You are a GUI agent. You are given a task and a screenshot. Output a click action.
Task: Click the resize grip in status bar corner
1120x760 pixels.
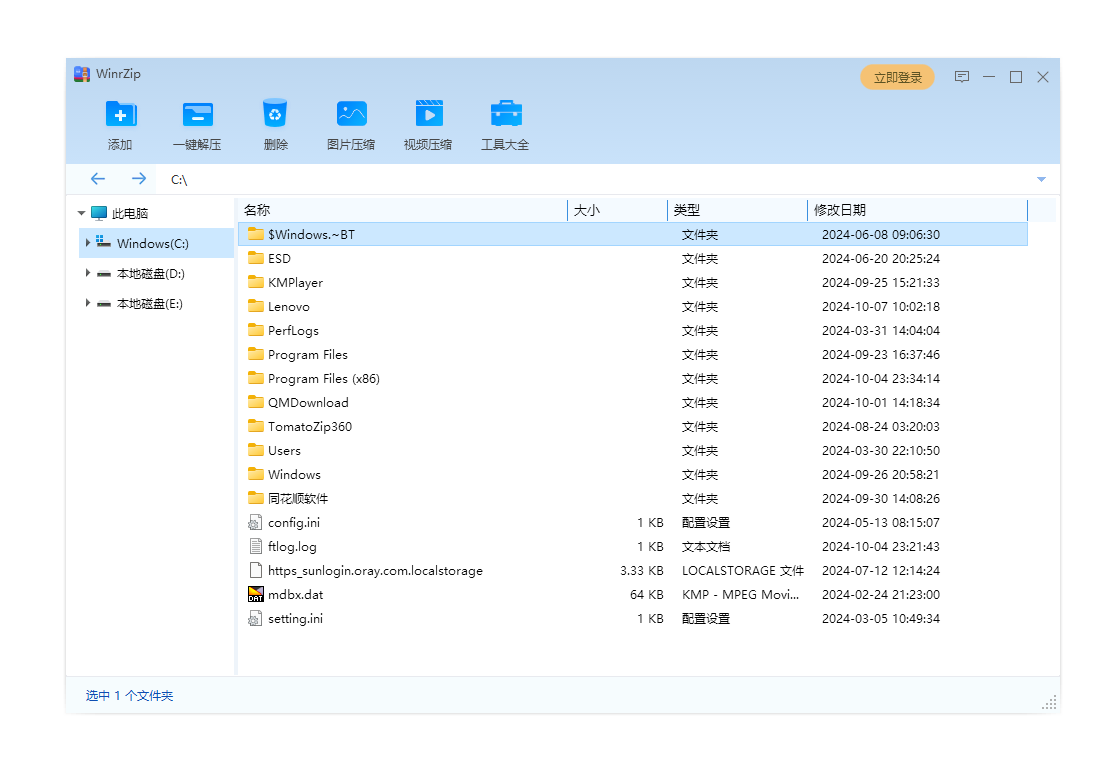click(x=1049, y=702)
